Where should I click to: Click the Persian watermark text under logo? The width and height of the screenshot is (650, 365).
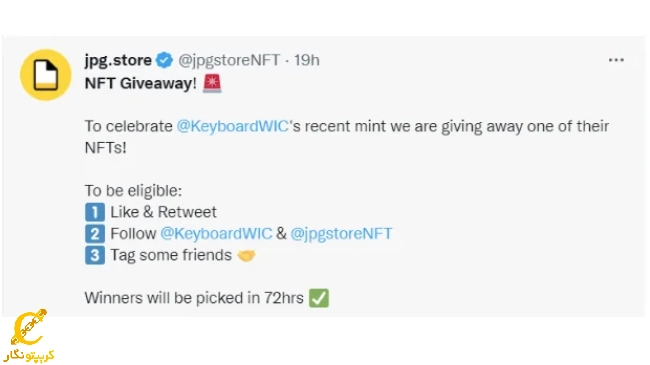29,355
